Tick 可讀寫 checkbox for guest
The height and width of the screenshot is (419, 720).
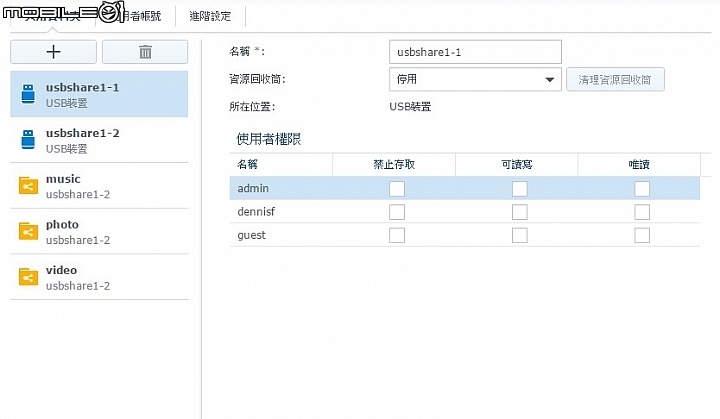519,235
